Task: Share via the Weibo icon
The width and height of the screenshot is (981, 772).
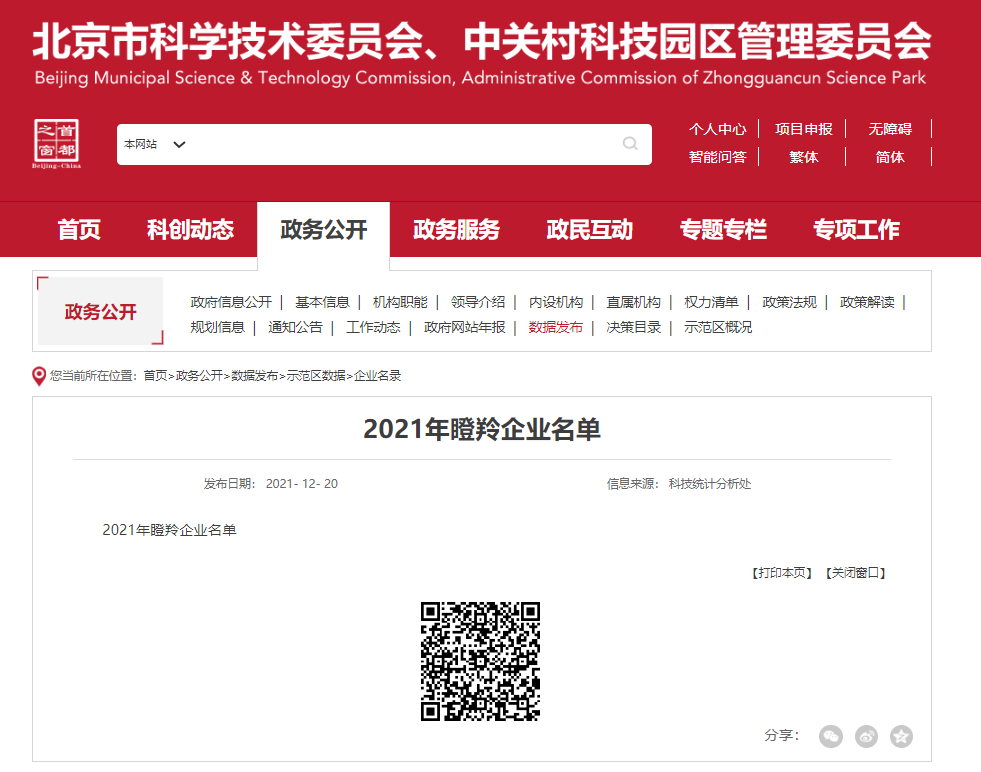Action: click(867, 736)
